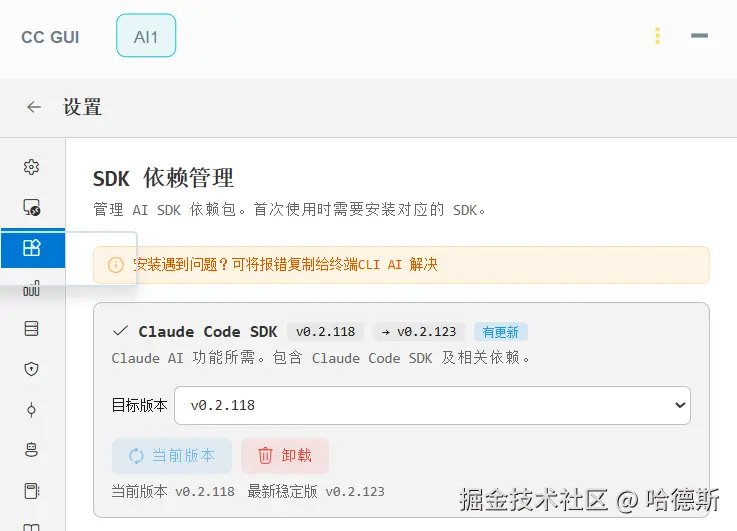737x531 pixels.
Task: Go back using the arrow beside 设置
Action: (x=34, y=107)
